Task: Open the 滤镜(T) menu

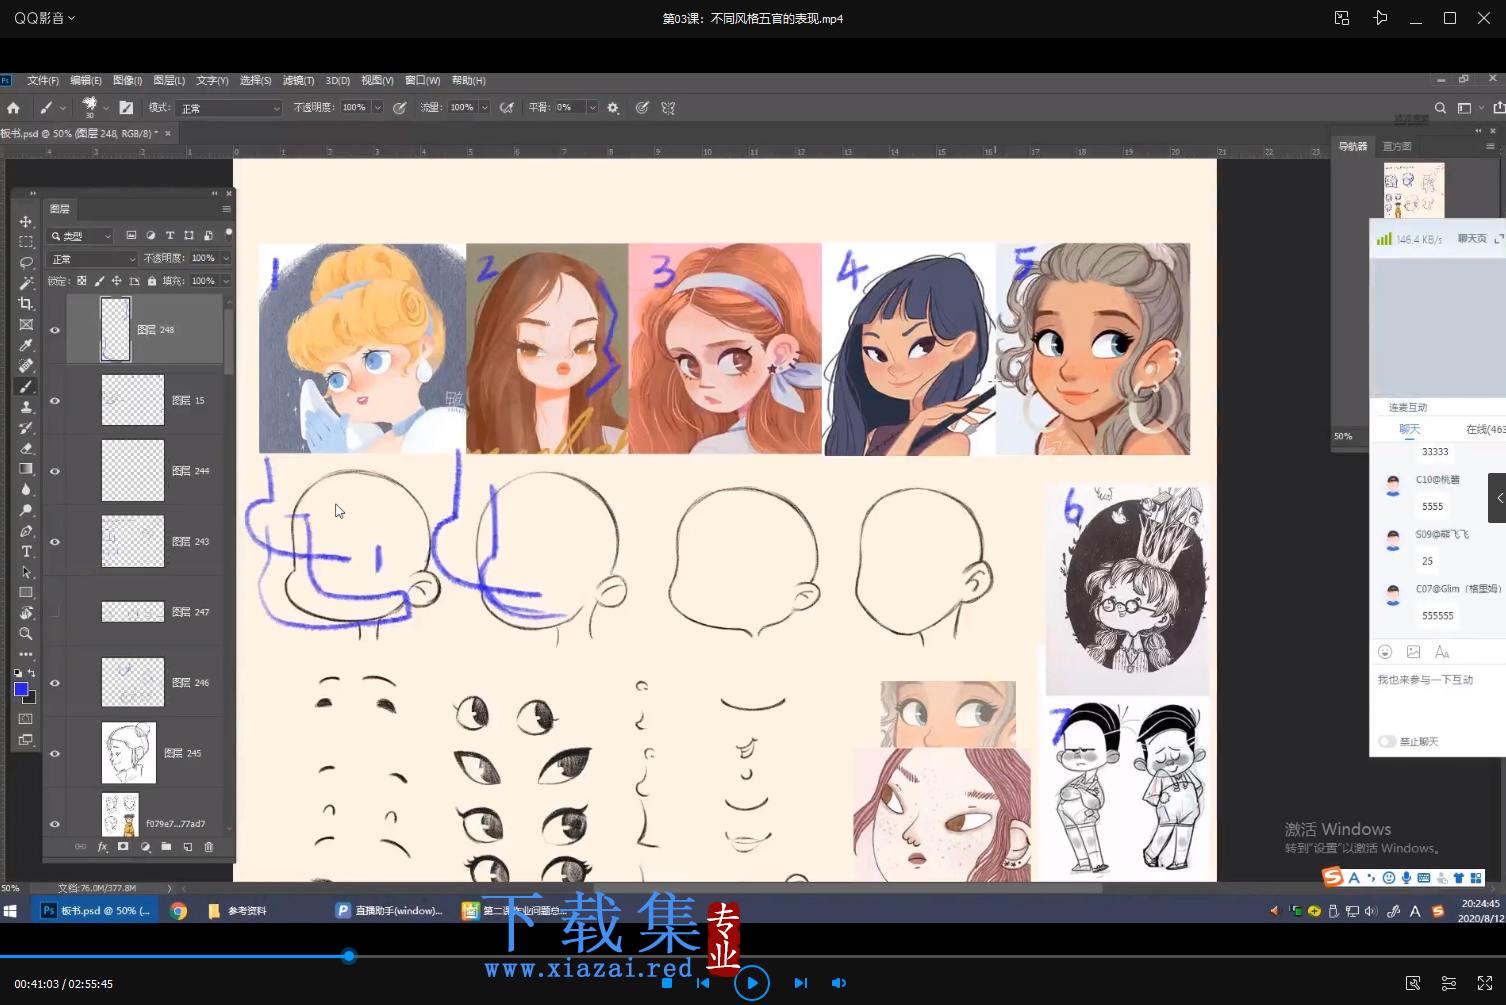Action: pyautogui.click(x=298, y=81)
